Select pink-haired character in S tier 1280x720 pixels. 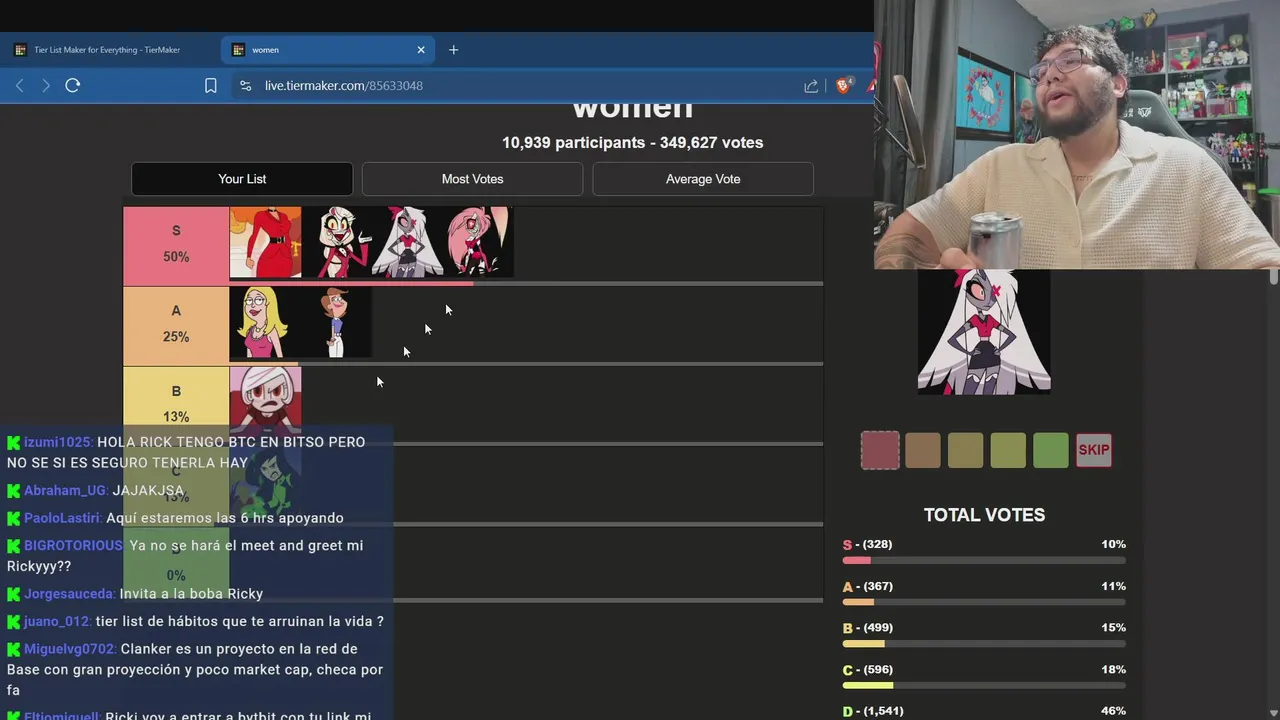tap(478, 242)
